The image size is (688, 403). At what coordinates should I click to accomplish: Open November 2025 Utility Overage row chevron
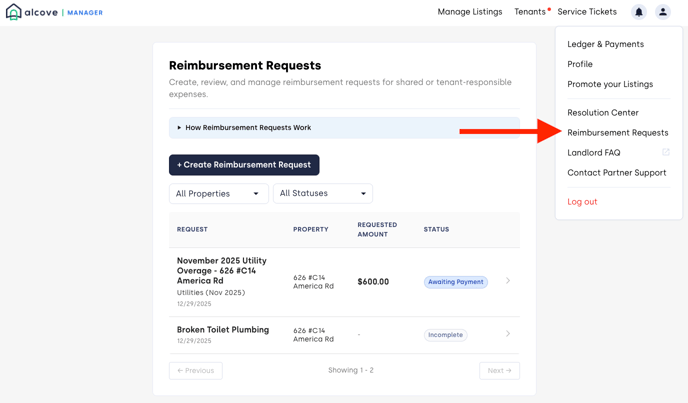tap(508, 281)
